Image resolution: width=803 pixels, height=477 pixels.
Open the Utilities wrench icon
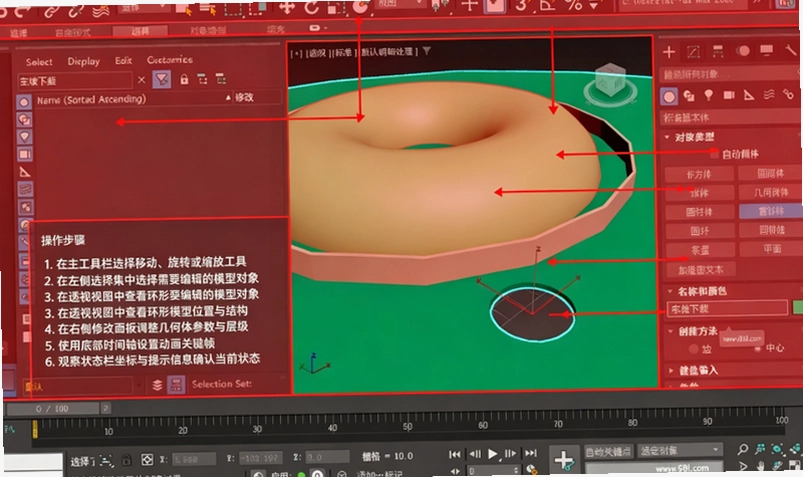tap(790, 49)
